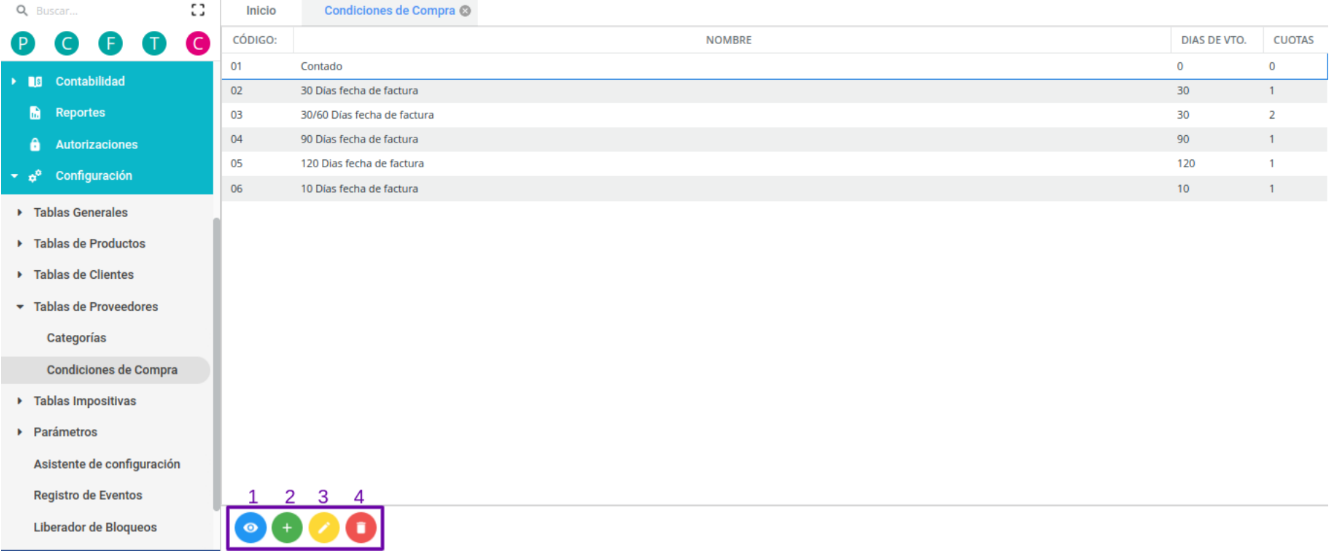Click the days value 120

1186,164
